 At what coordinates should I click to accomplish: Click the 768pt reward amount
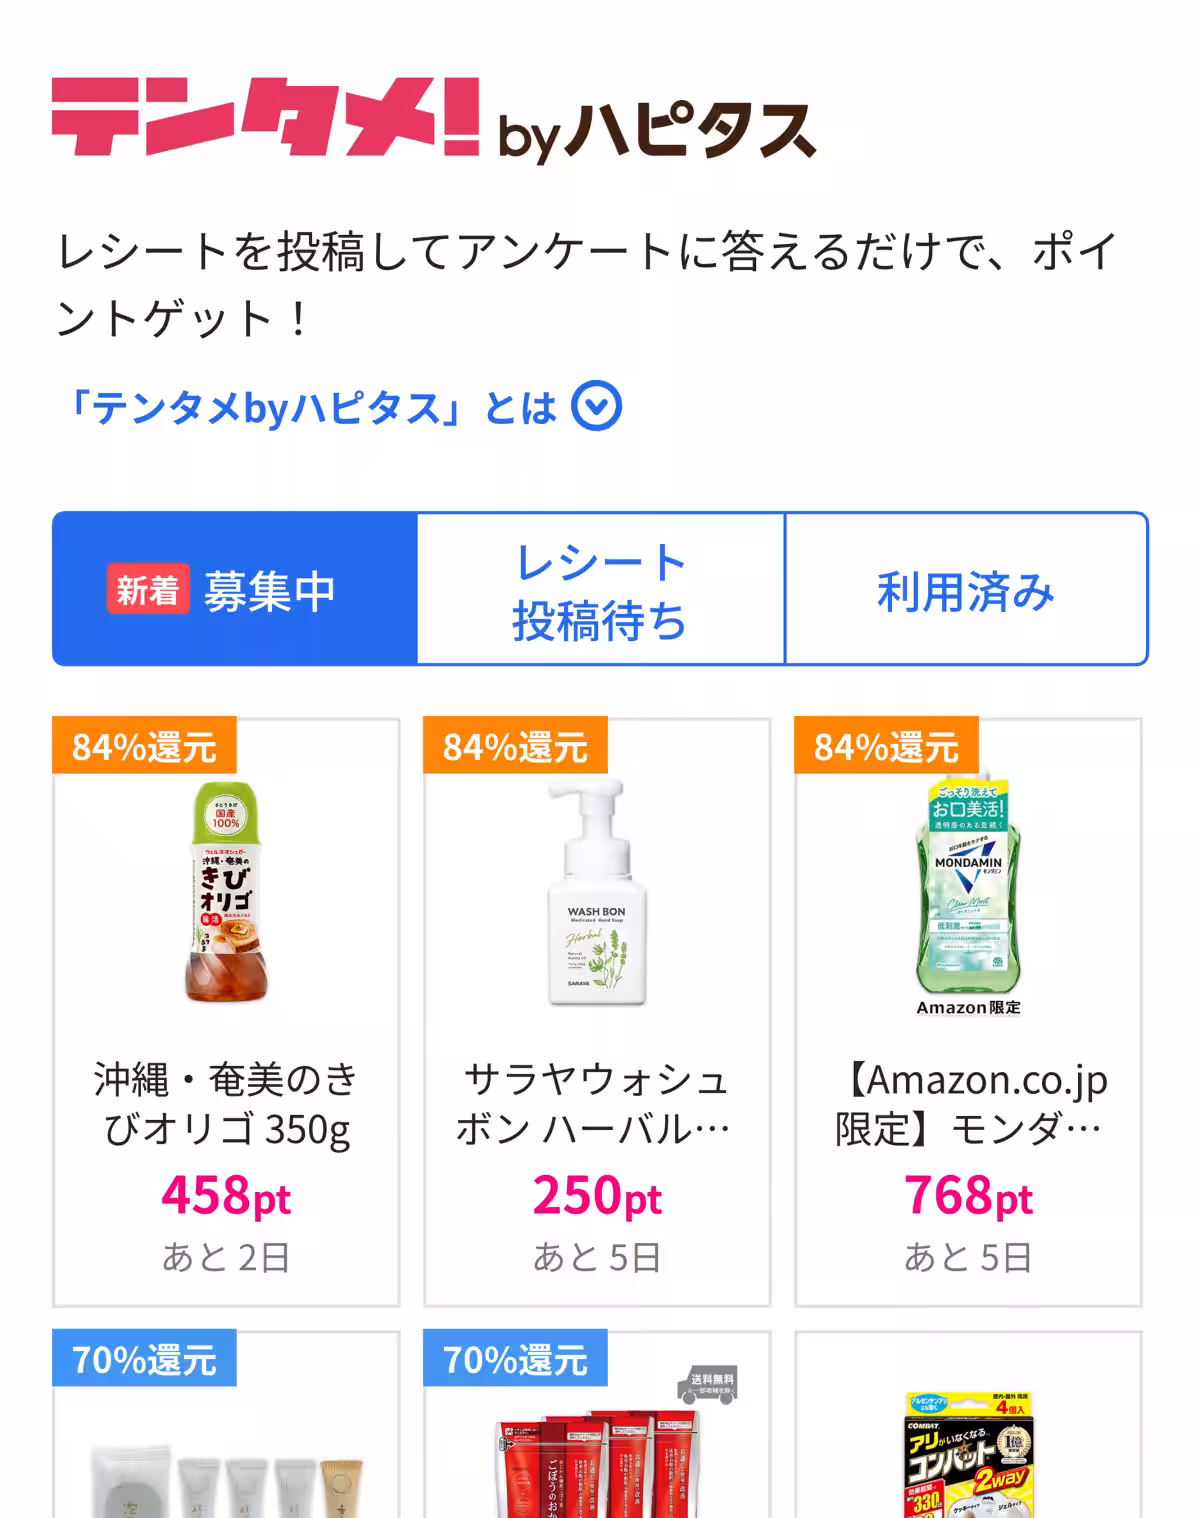pos(968,1196)
